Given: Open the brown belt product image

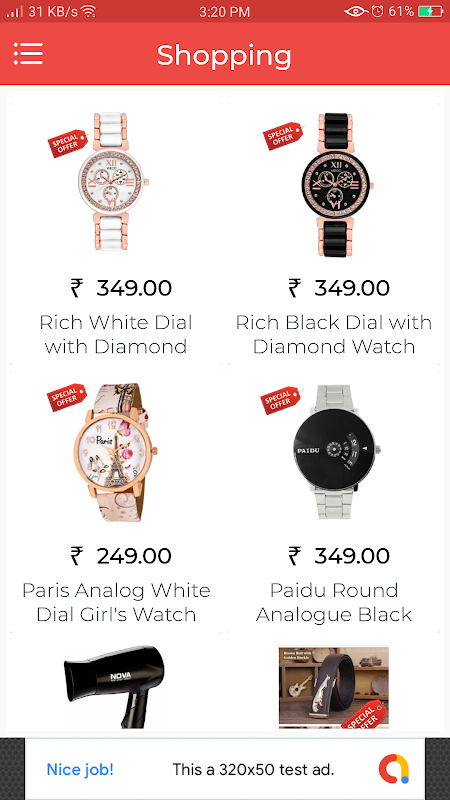Looking at the screenshot, I should pos(334,687).
